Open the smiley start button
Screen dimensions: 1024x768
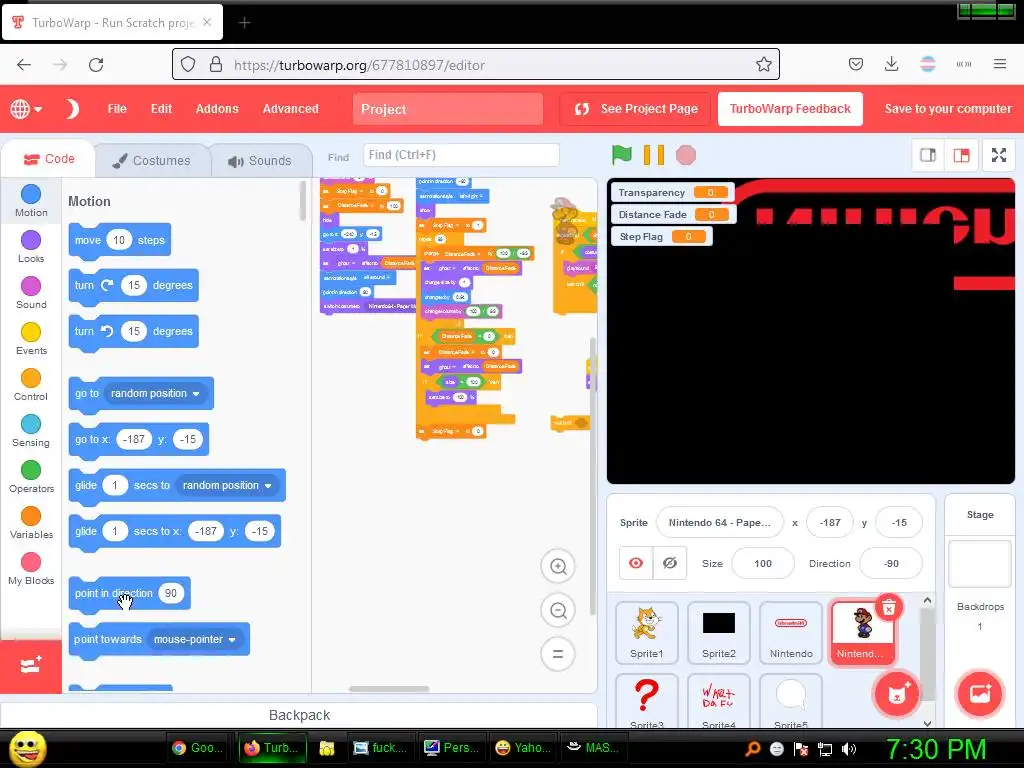click(x=28, y=748)
